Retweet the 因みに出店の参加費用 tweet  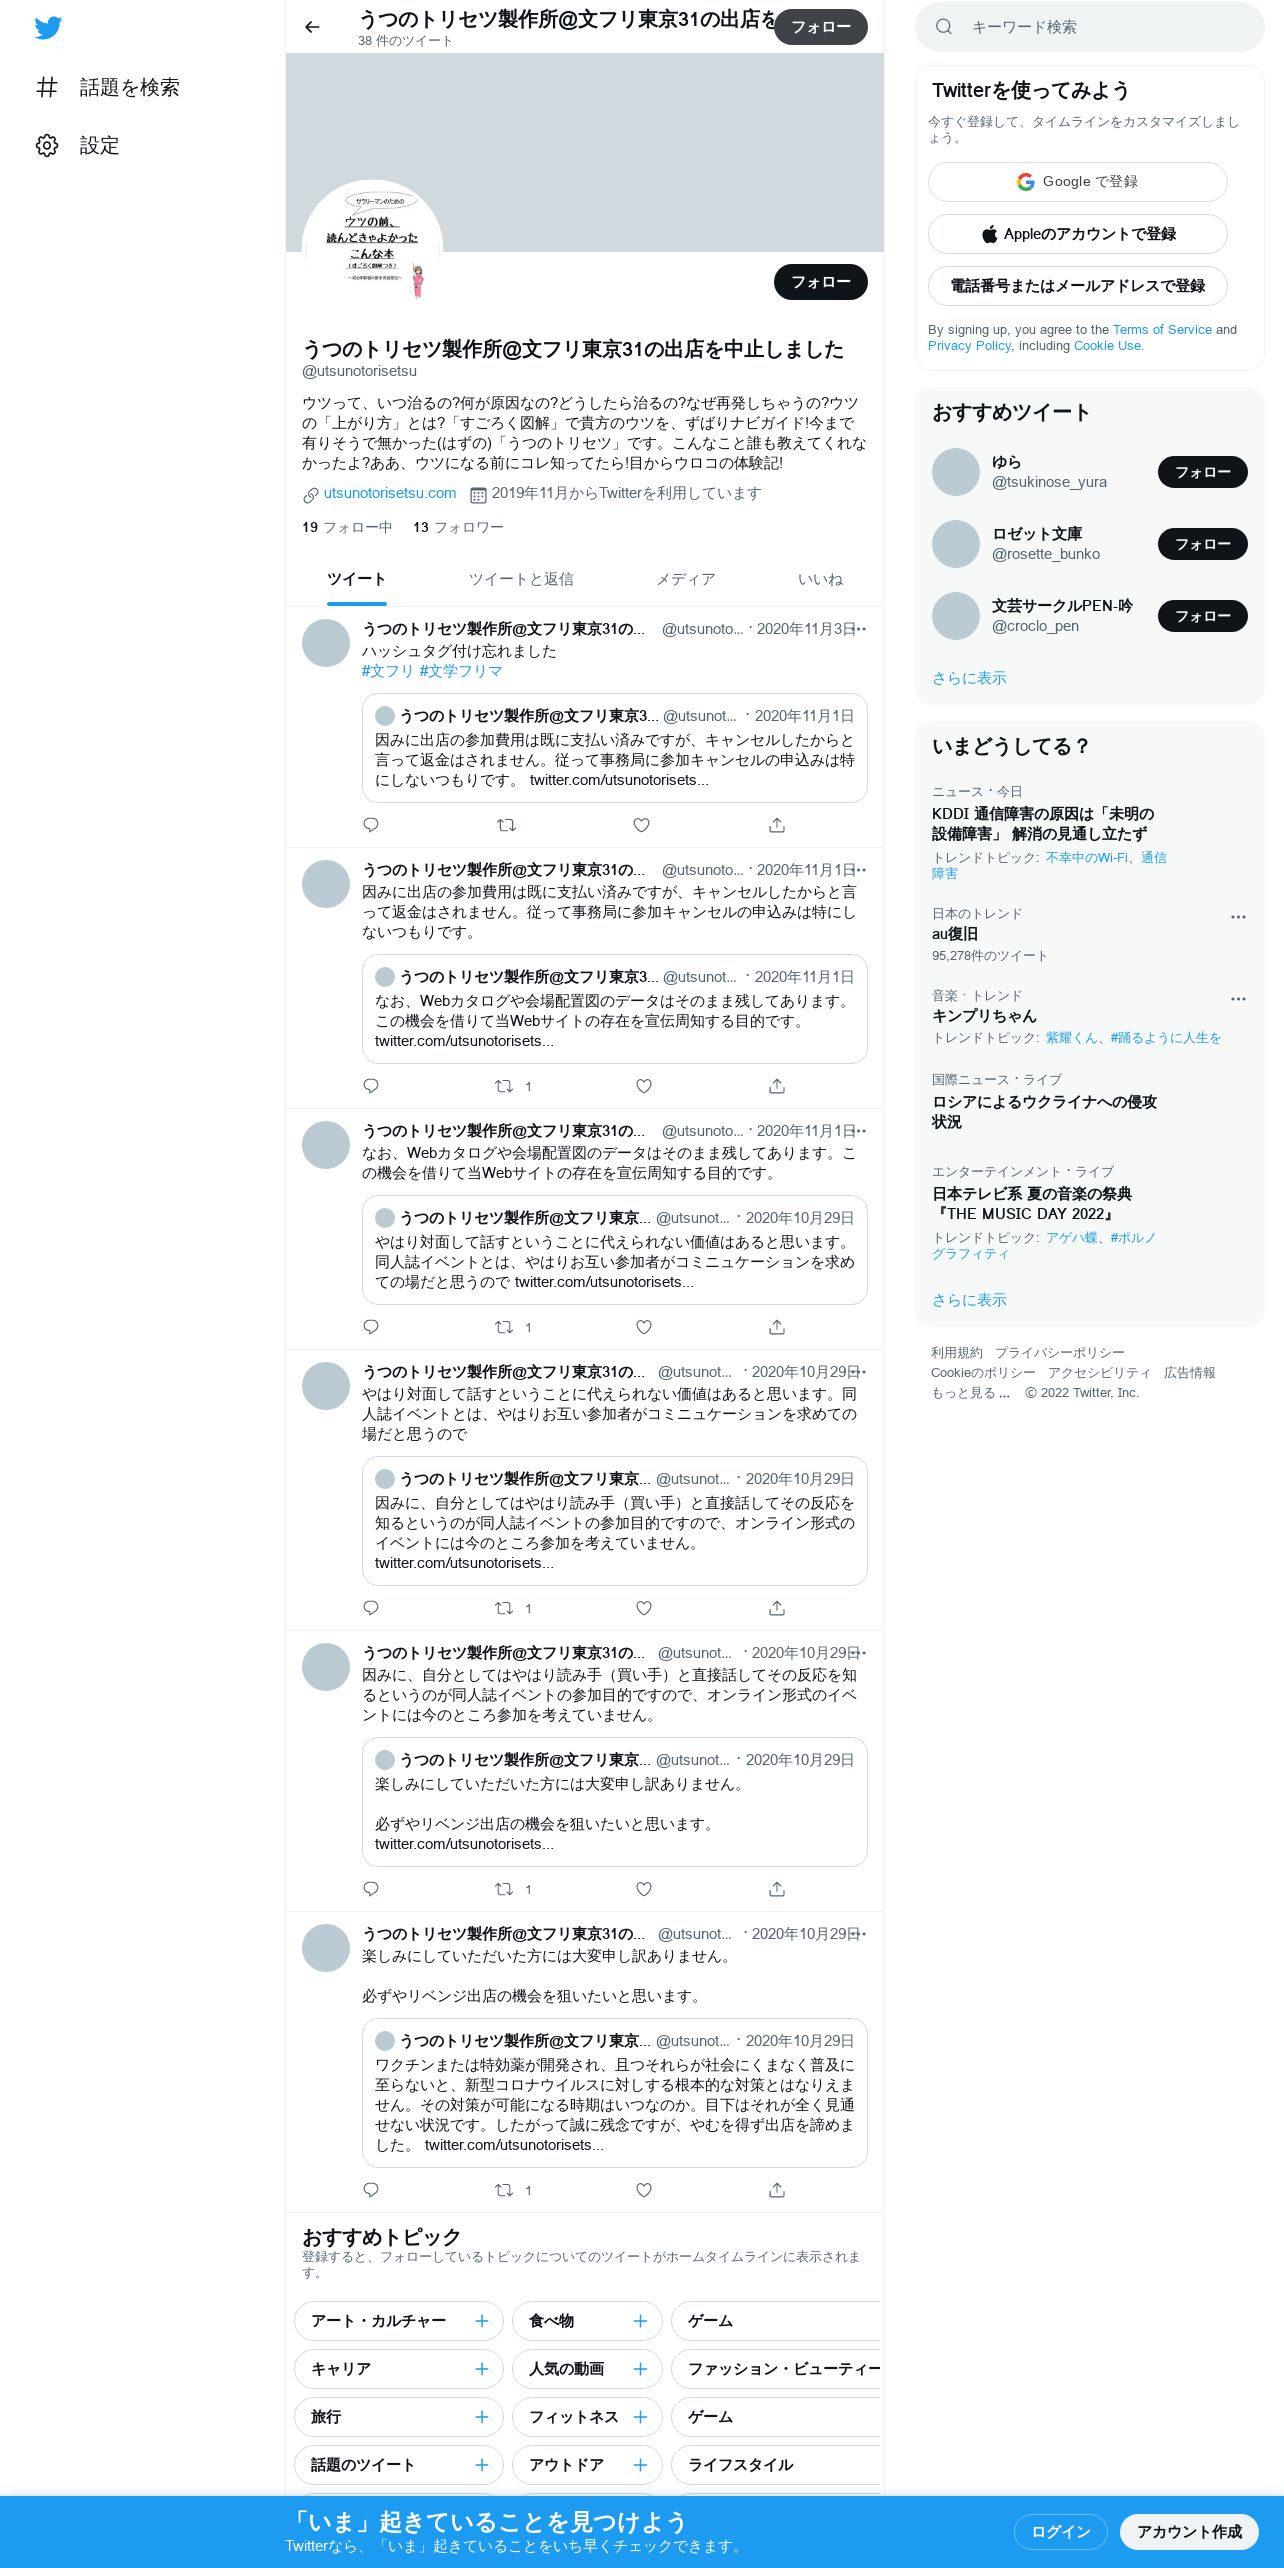(504, 1086)
